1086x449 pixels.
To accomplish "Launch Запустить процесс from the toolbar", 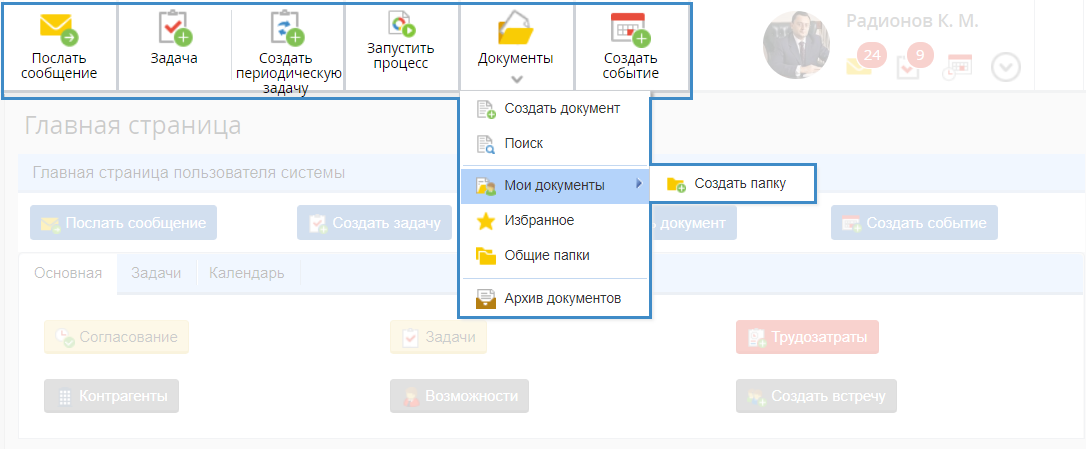I will tap(402, 24).
